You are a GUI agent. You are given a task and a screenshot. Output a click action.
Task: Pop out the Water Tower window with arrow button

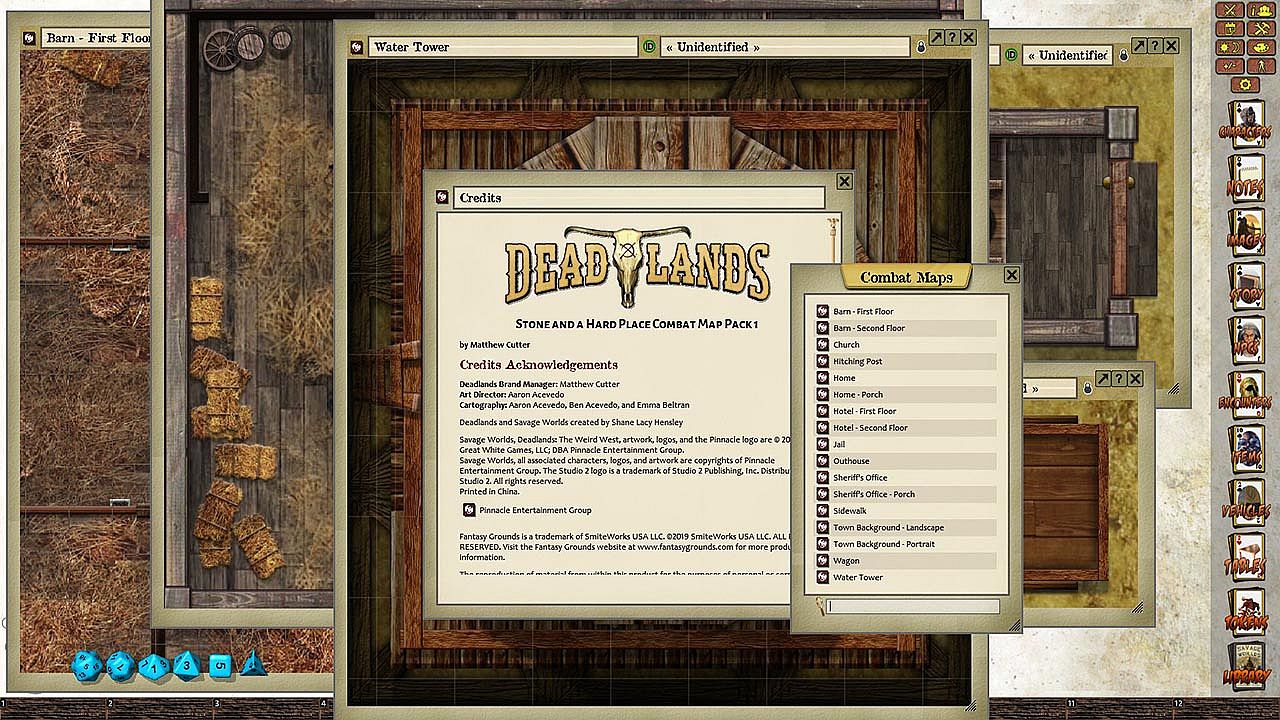(936, 37)
